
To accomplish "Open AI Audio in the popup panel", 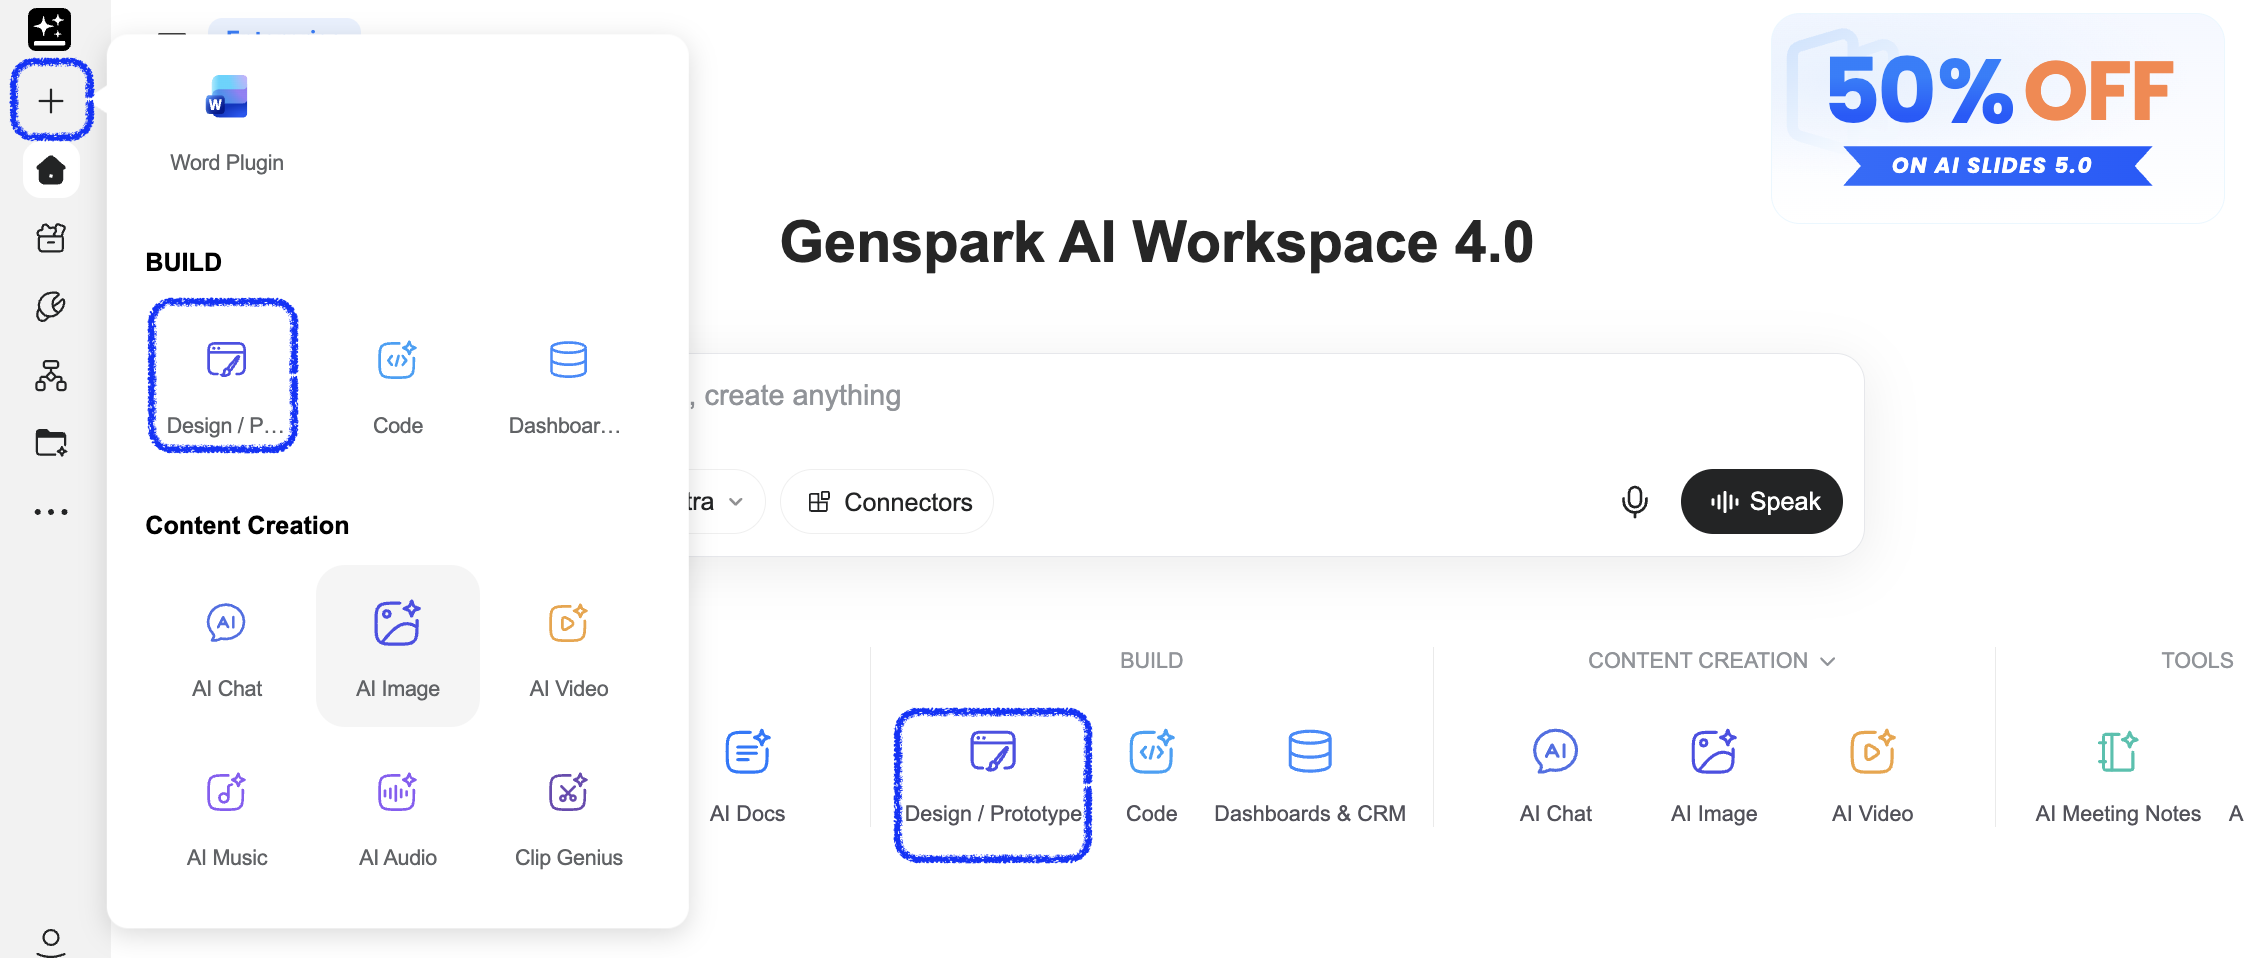I will [x=398, y=818].
